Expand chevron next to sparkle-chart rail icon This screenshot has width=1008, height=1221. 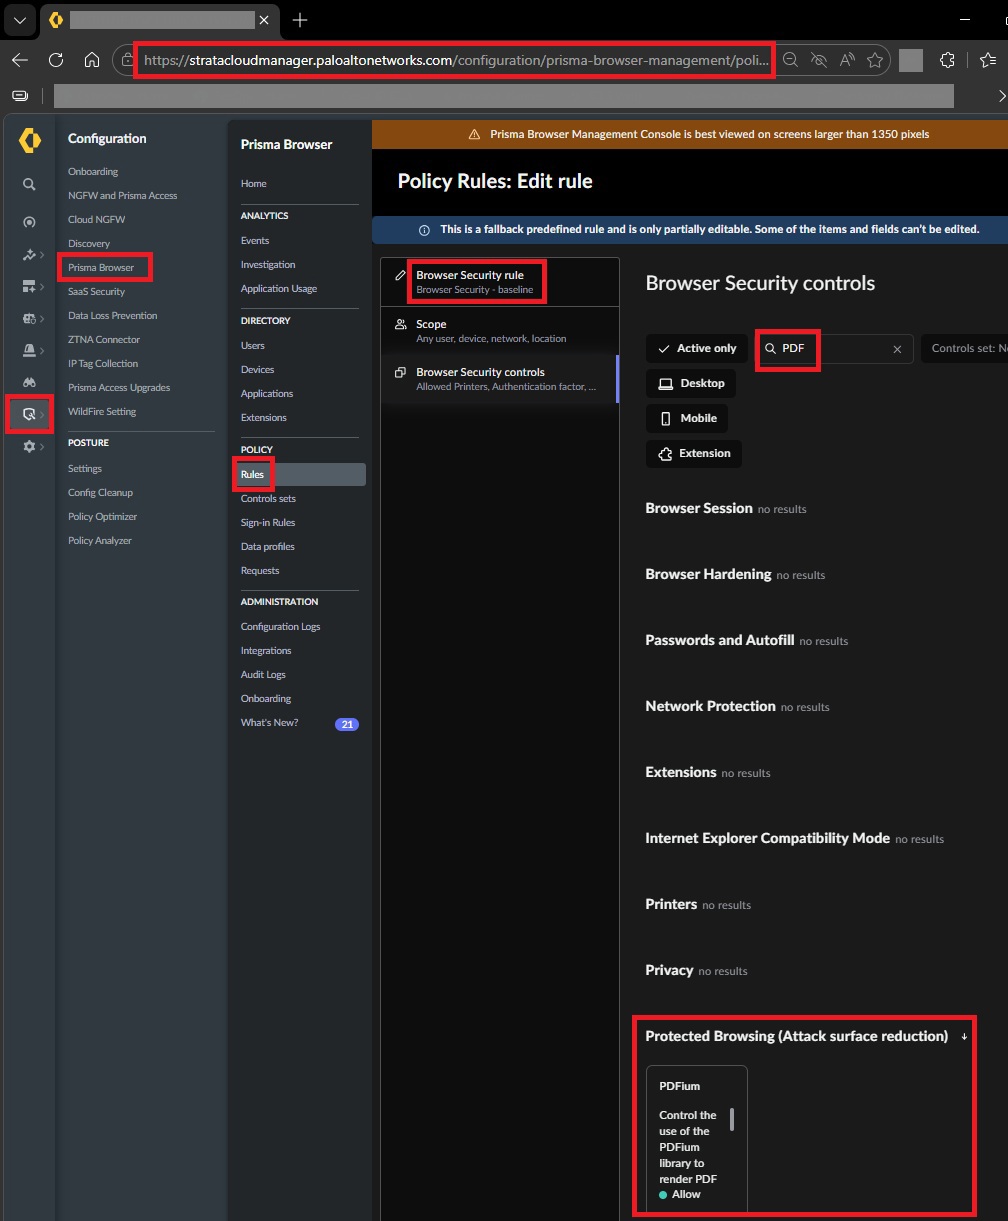(x=42, y=255)
